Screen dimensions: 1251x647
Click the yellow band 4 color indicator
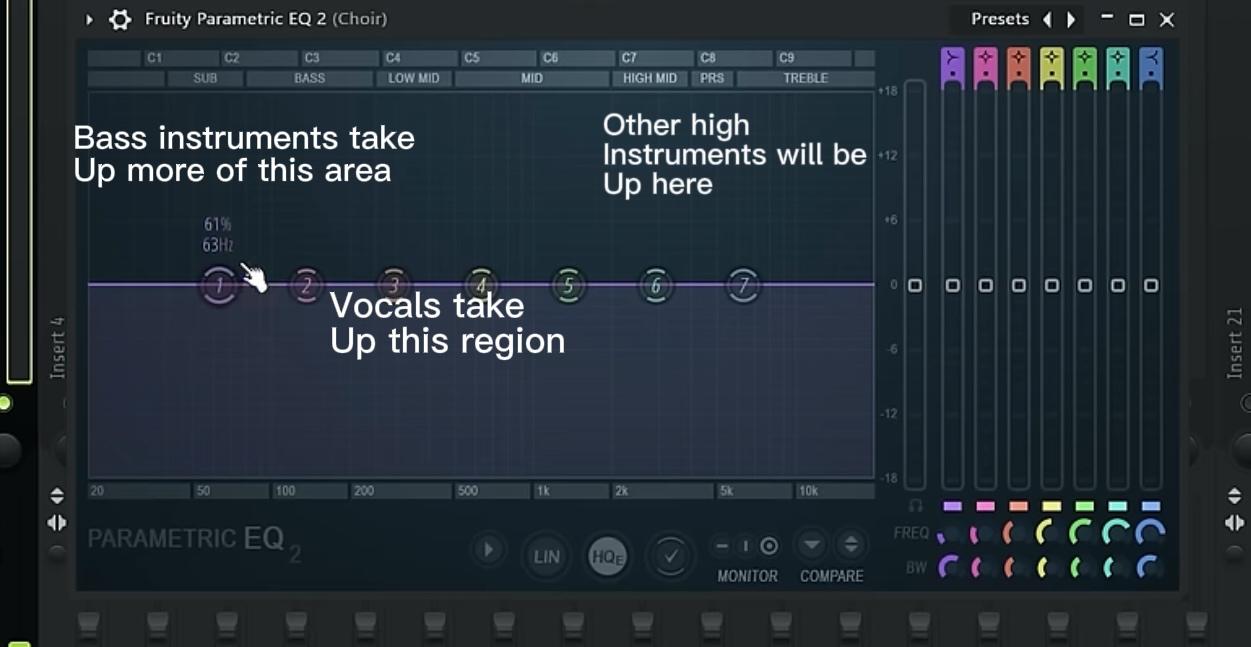point(1052,506)
